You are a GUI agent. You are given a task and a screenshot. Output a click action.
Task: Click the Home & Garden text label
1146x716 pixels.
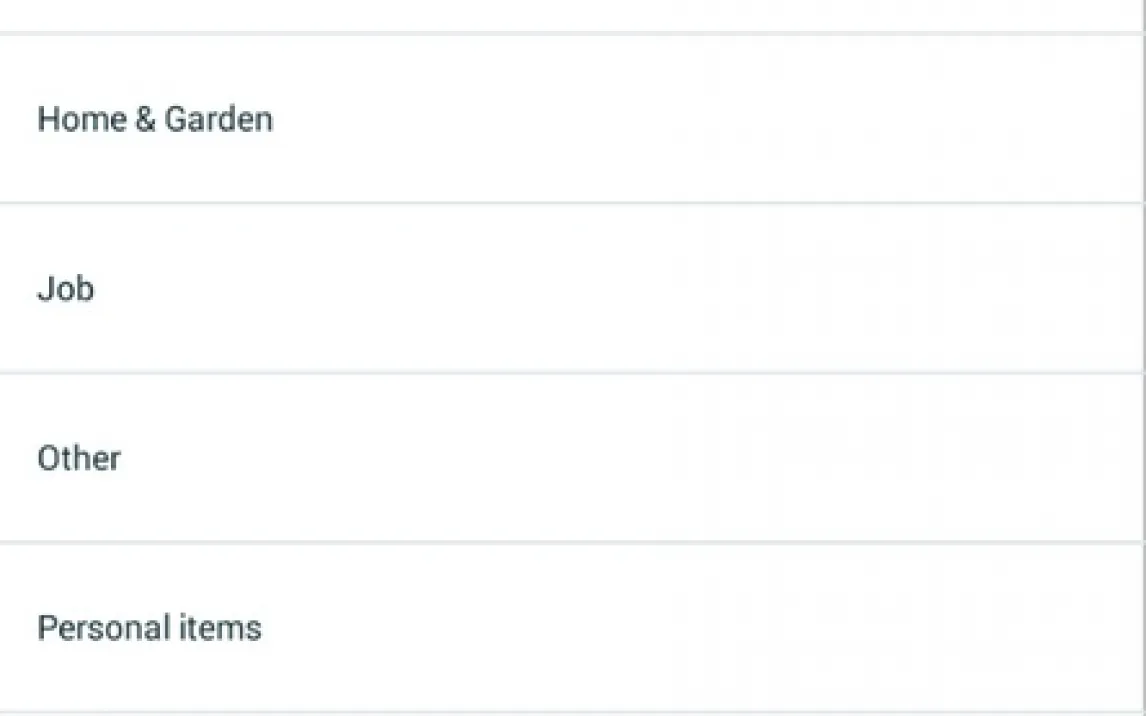click(155, 119)
